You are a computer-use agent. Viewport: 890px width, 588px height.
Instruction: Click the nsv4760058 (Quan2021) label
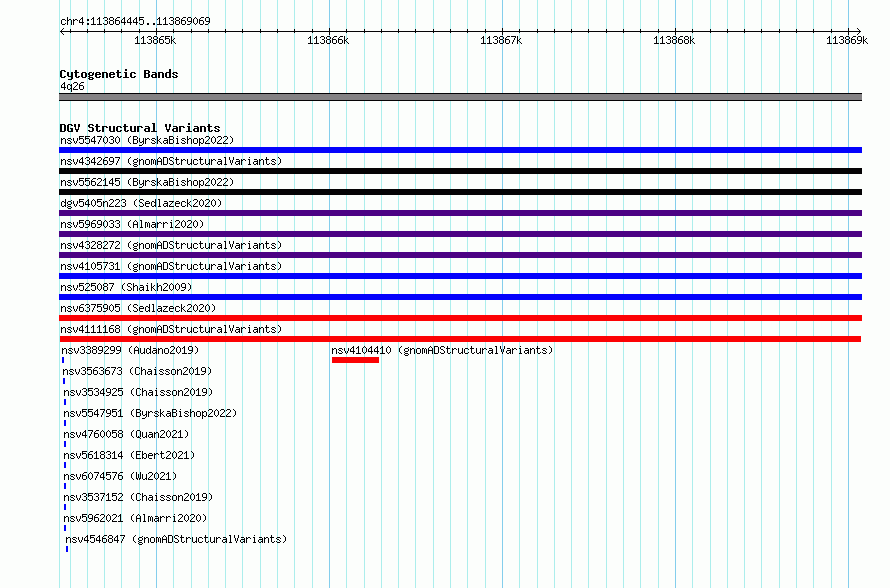pyautogui.click(x=126, y=434)
